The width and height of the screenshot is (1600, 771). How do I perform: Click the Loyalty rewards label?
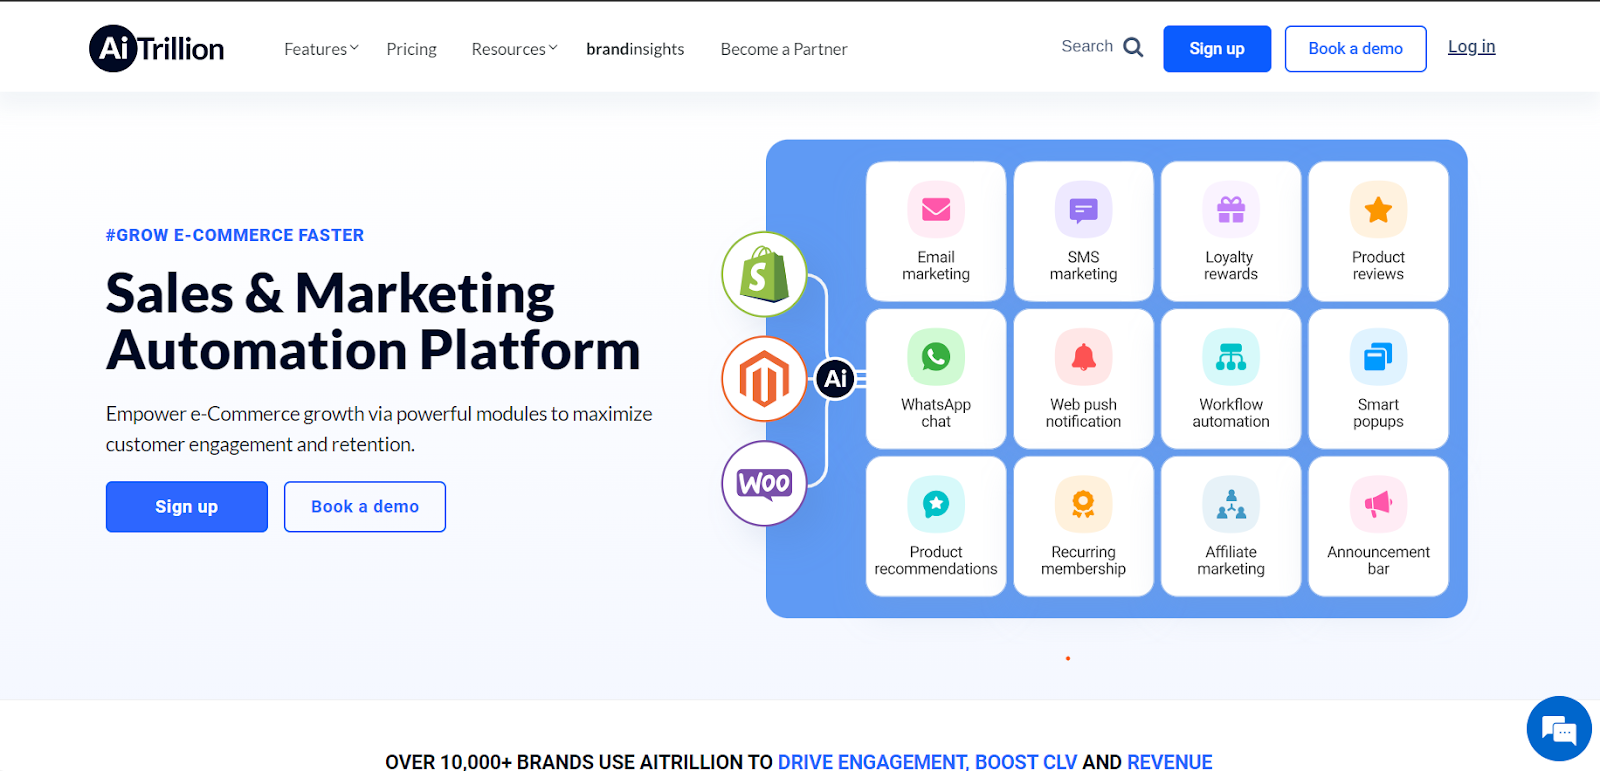1231,265
